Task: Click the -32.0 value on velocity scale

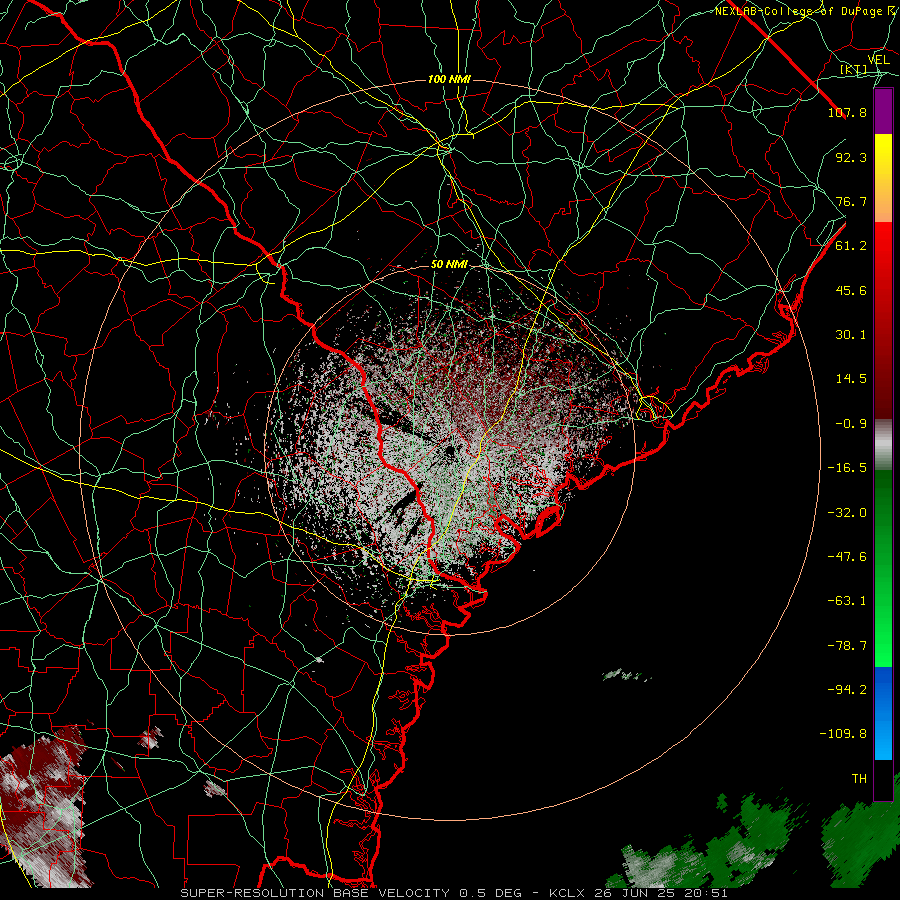Action: click(x=847, y=513)
